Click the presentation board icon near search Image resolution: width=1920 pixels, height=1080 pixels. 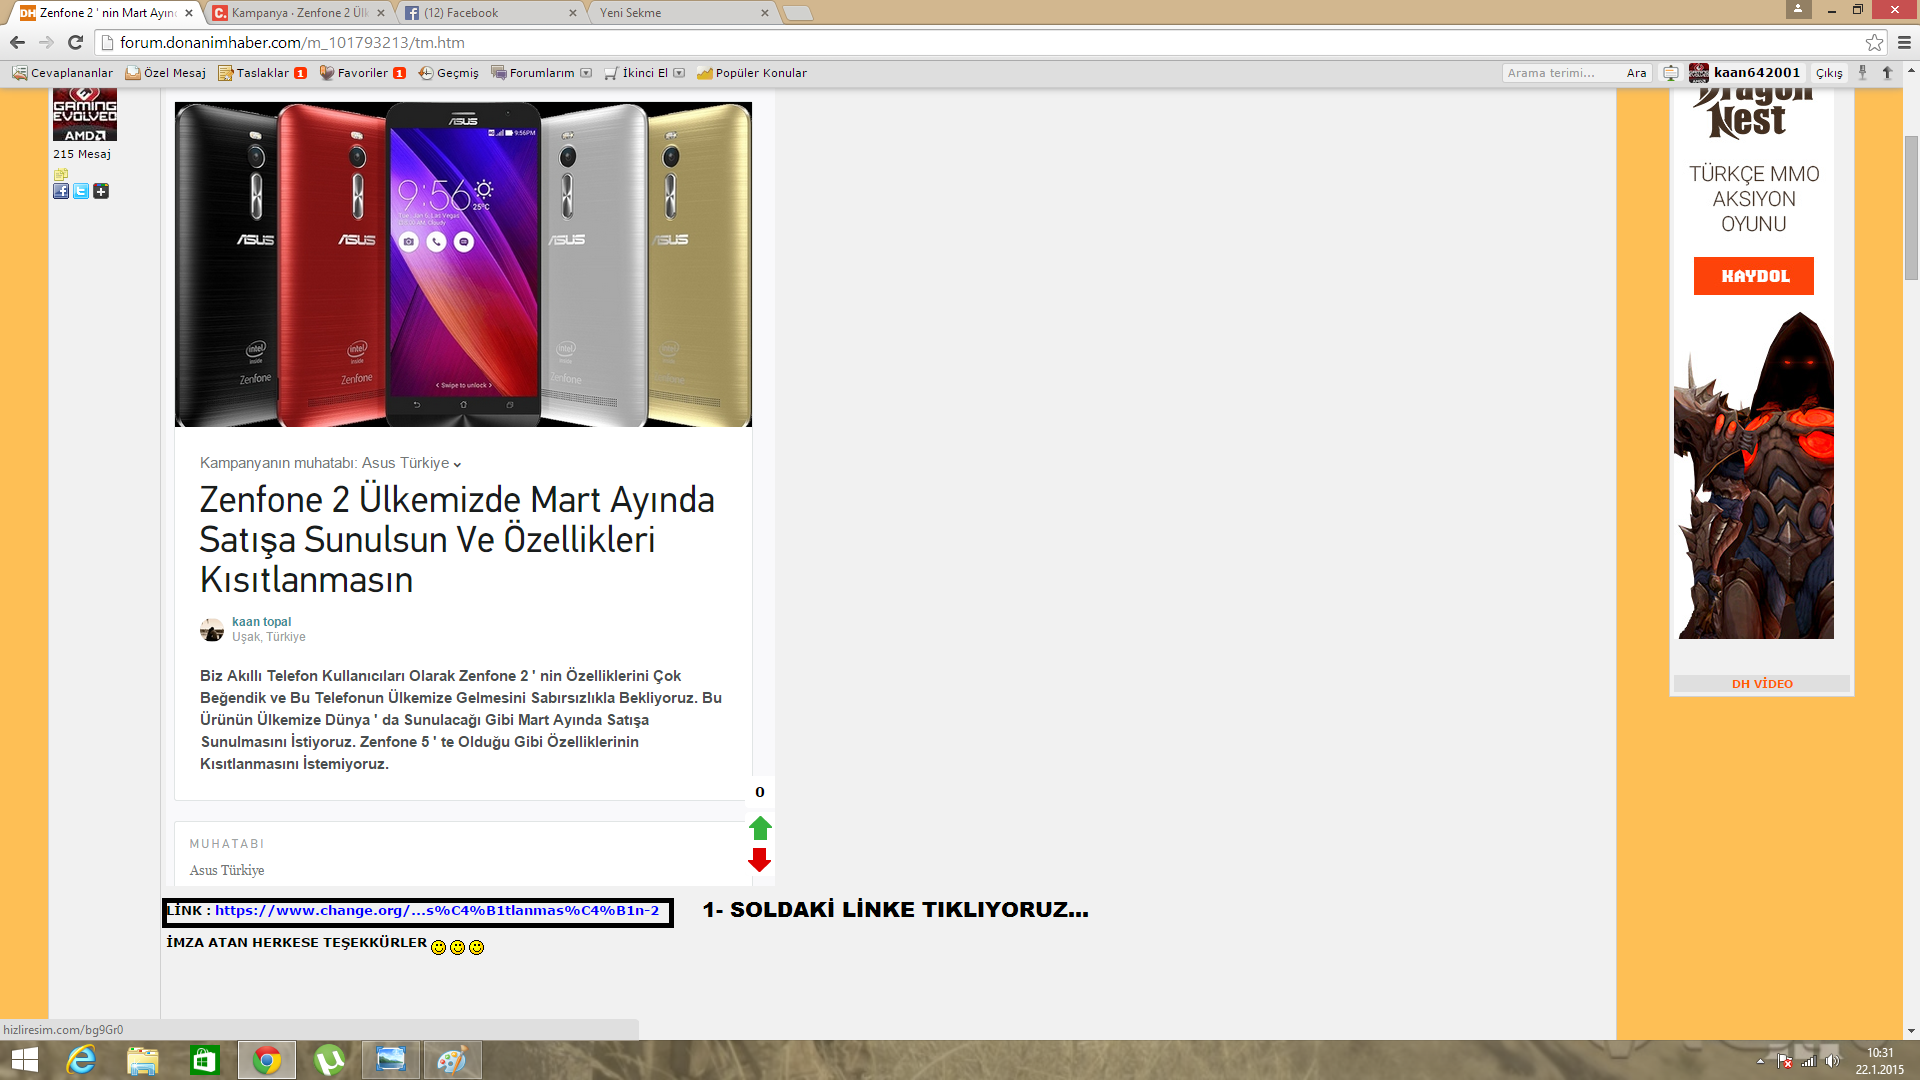[x=1670, y=73]
